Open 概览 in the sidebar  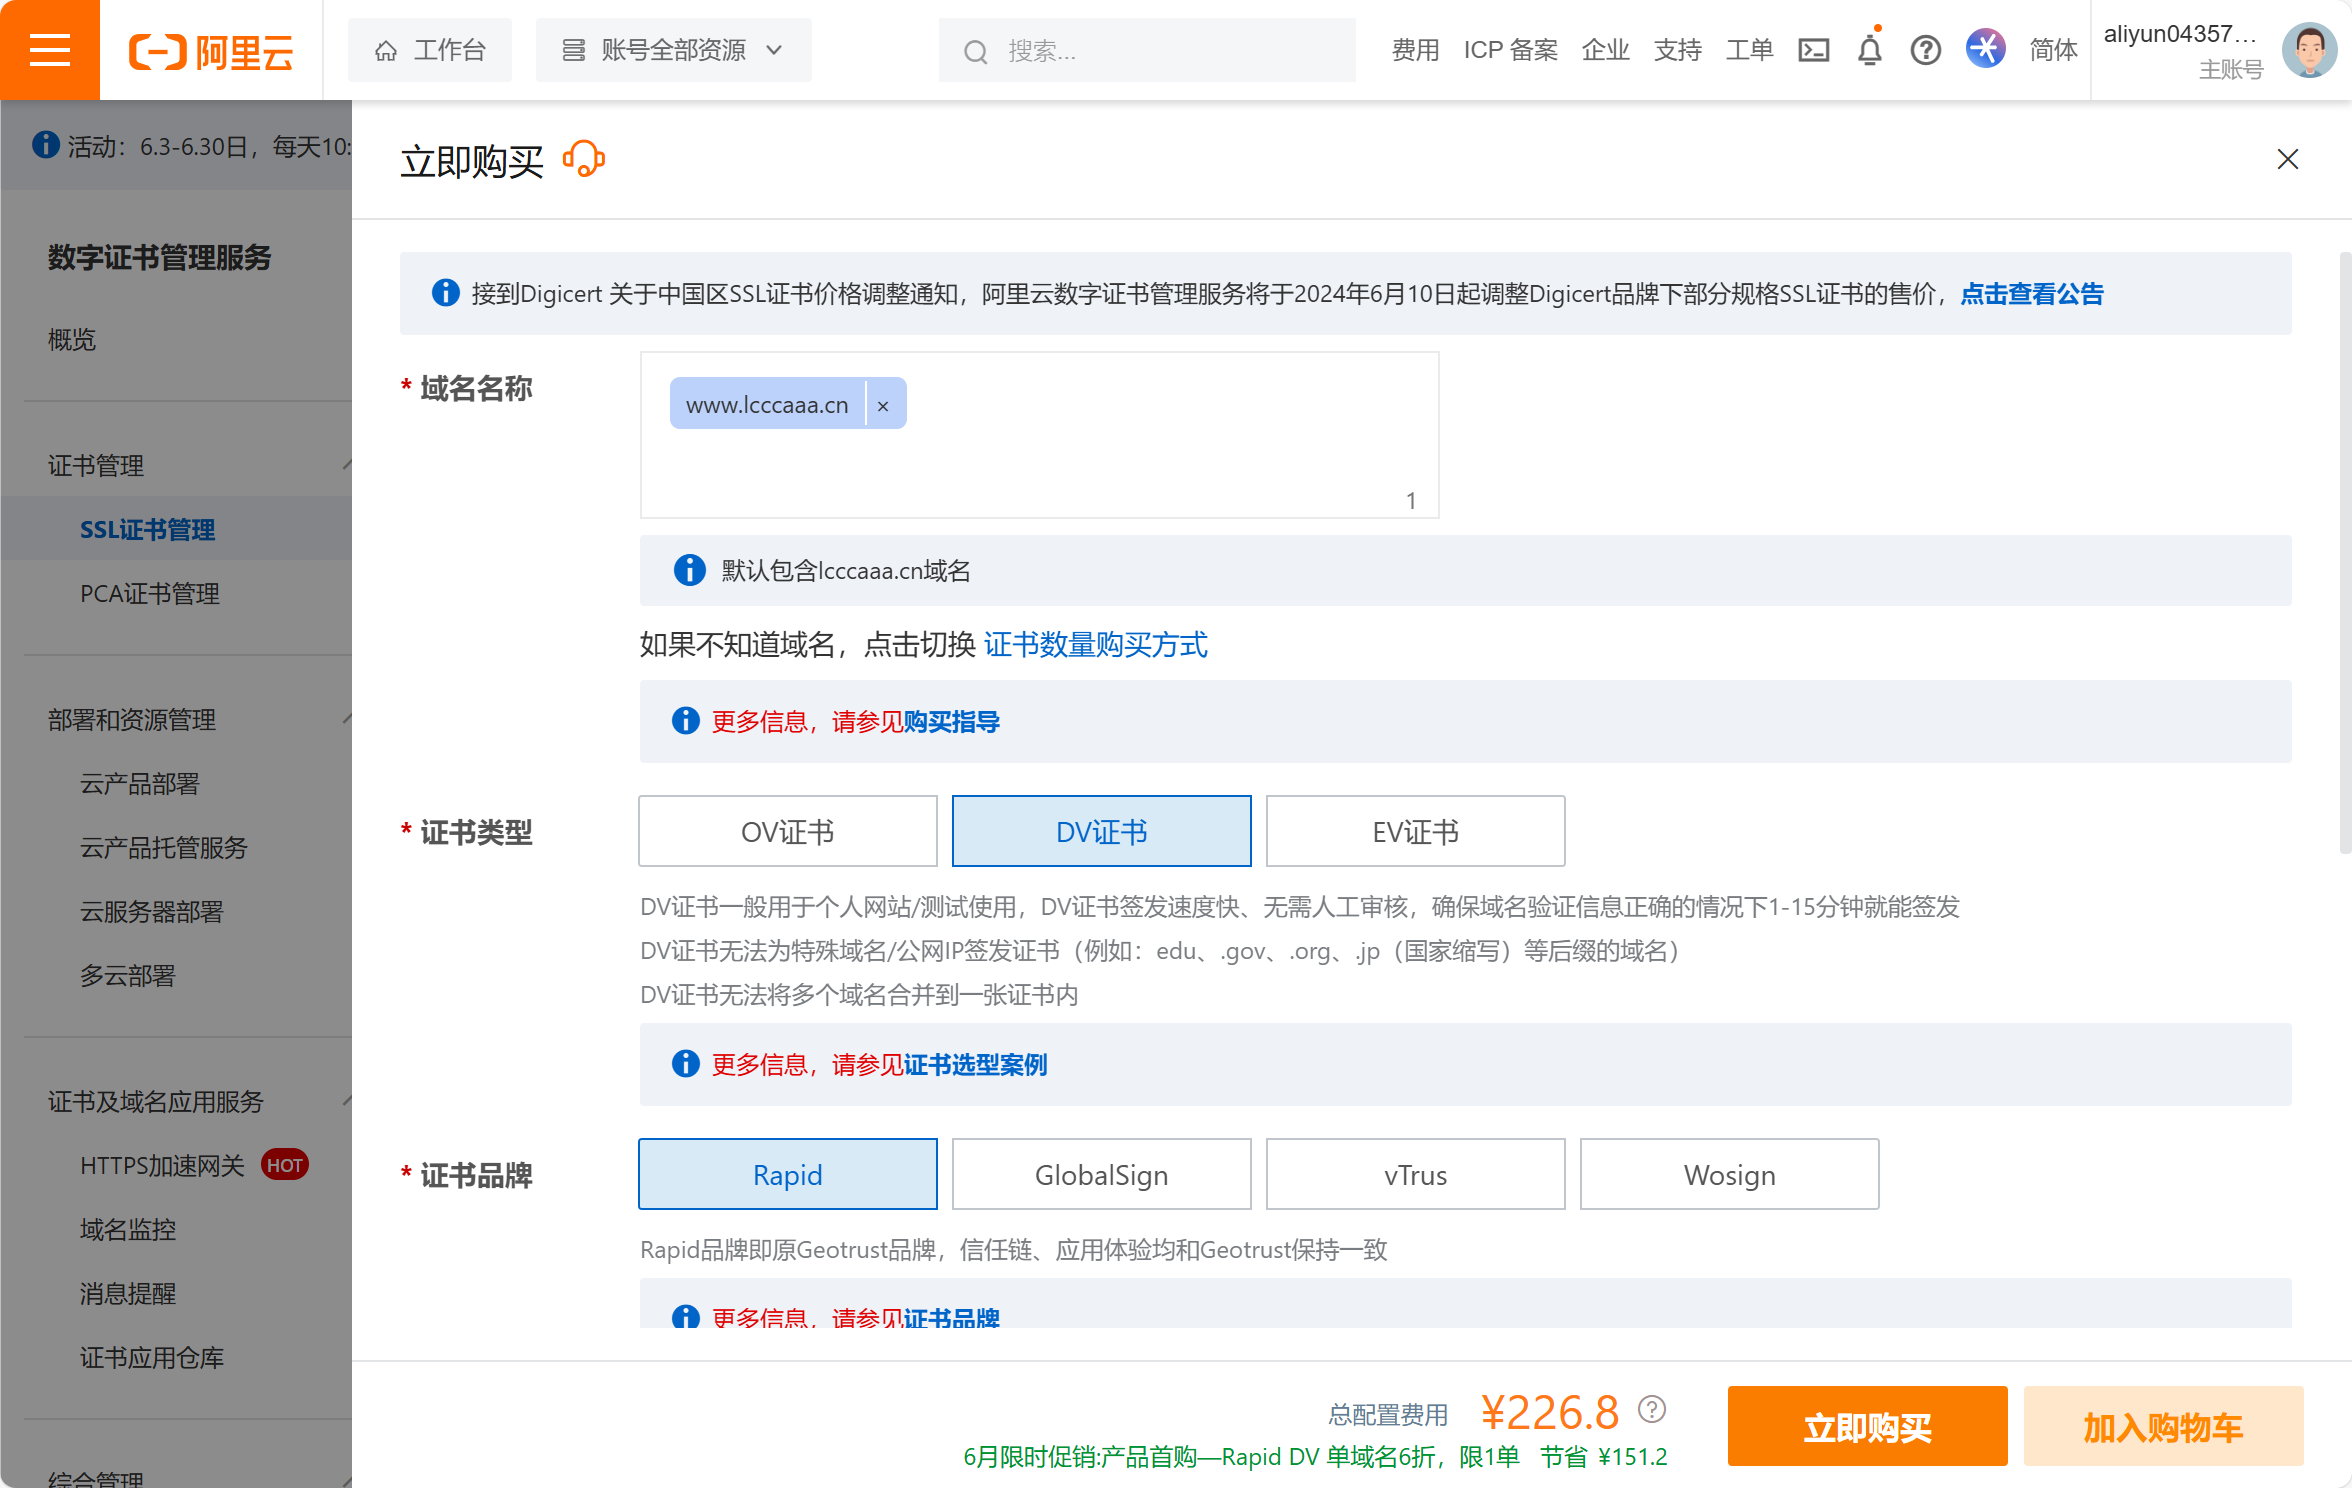click(x=72, y=340)
